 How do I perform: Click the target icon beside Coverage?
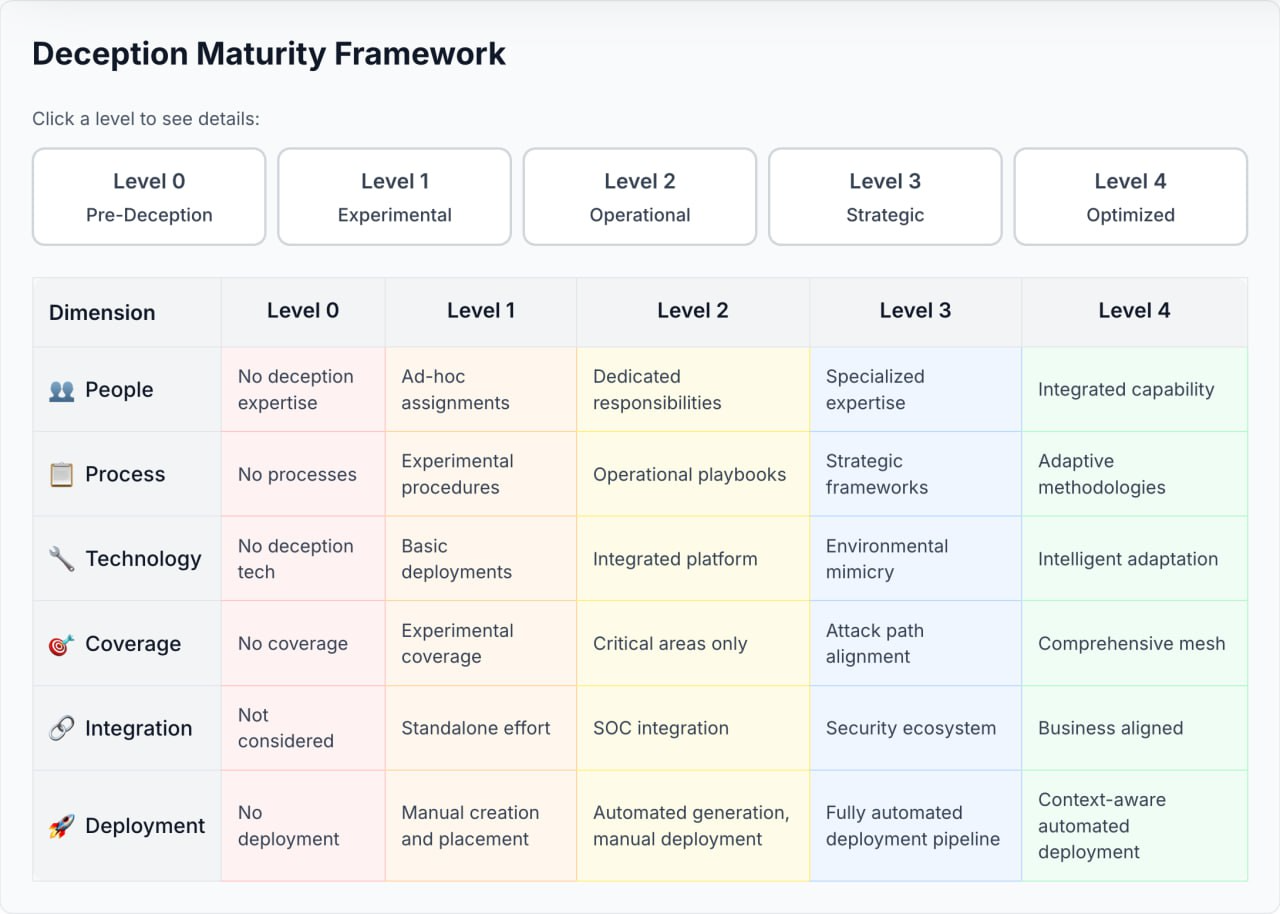[62, 644]
